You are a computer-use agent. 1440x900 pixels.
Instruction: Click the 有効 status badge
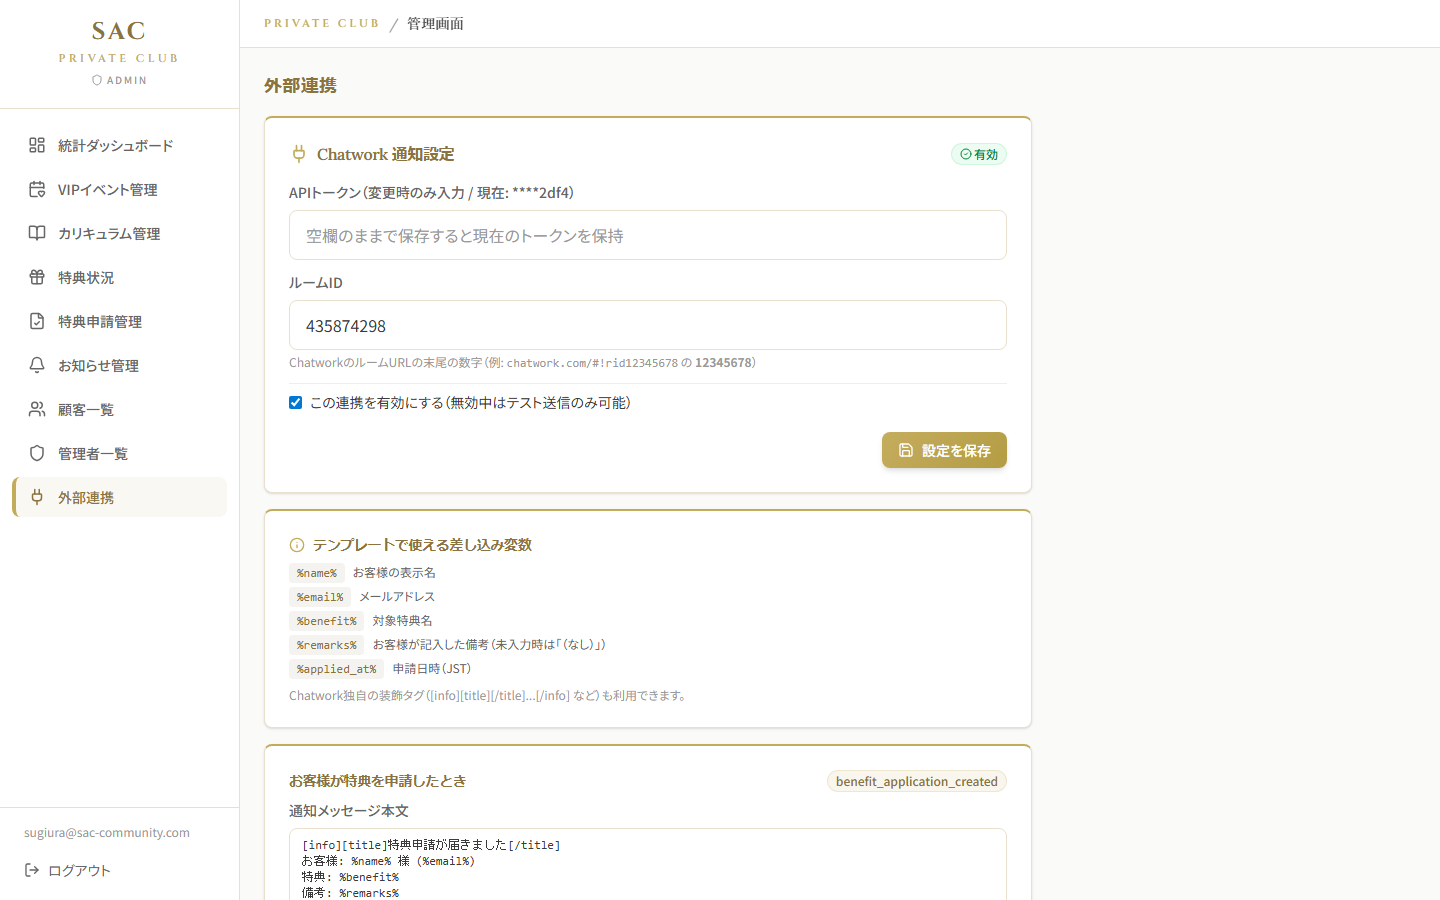pos(979,154)
